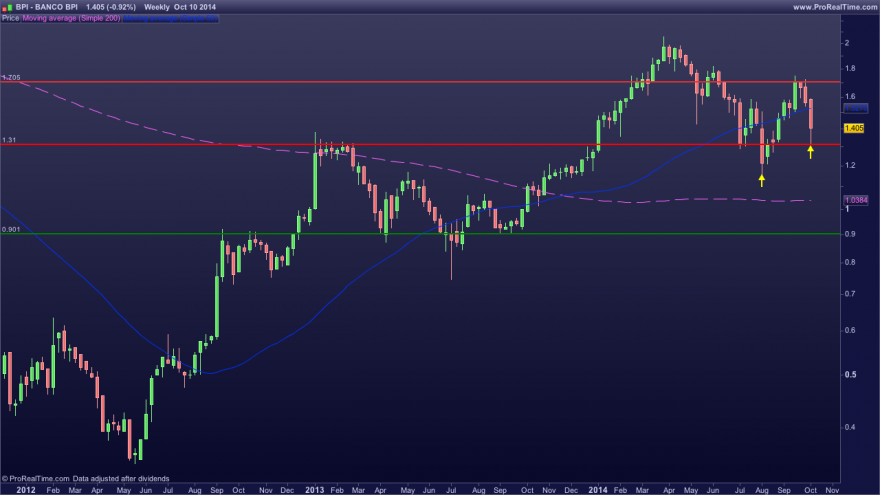Select the red 1.31 horizontal line label
This screenshot has width=880, height=495.
(9, 140)
